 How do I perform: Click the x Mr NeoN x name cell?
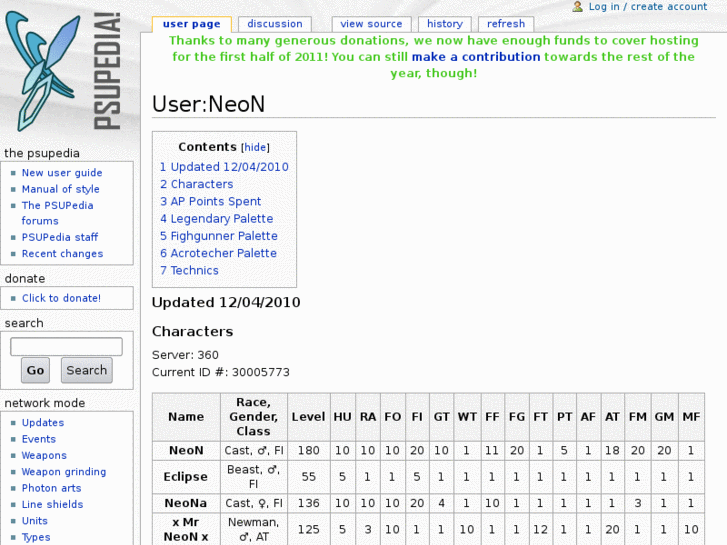pyautogui.click(x=186, y=529)
